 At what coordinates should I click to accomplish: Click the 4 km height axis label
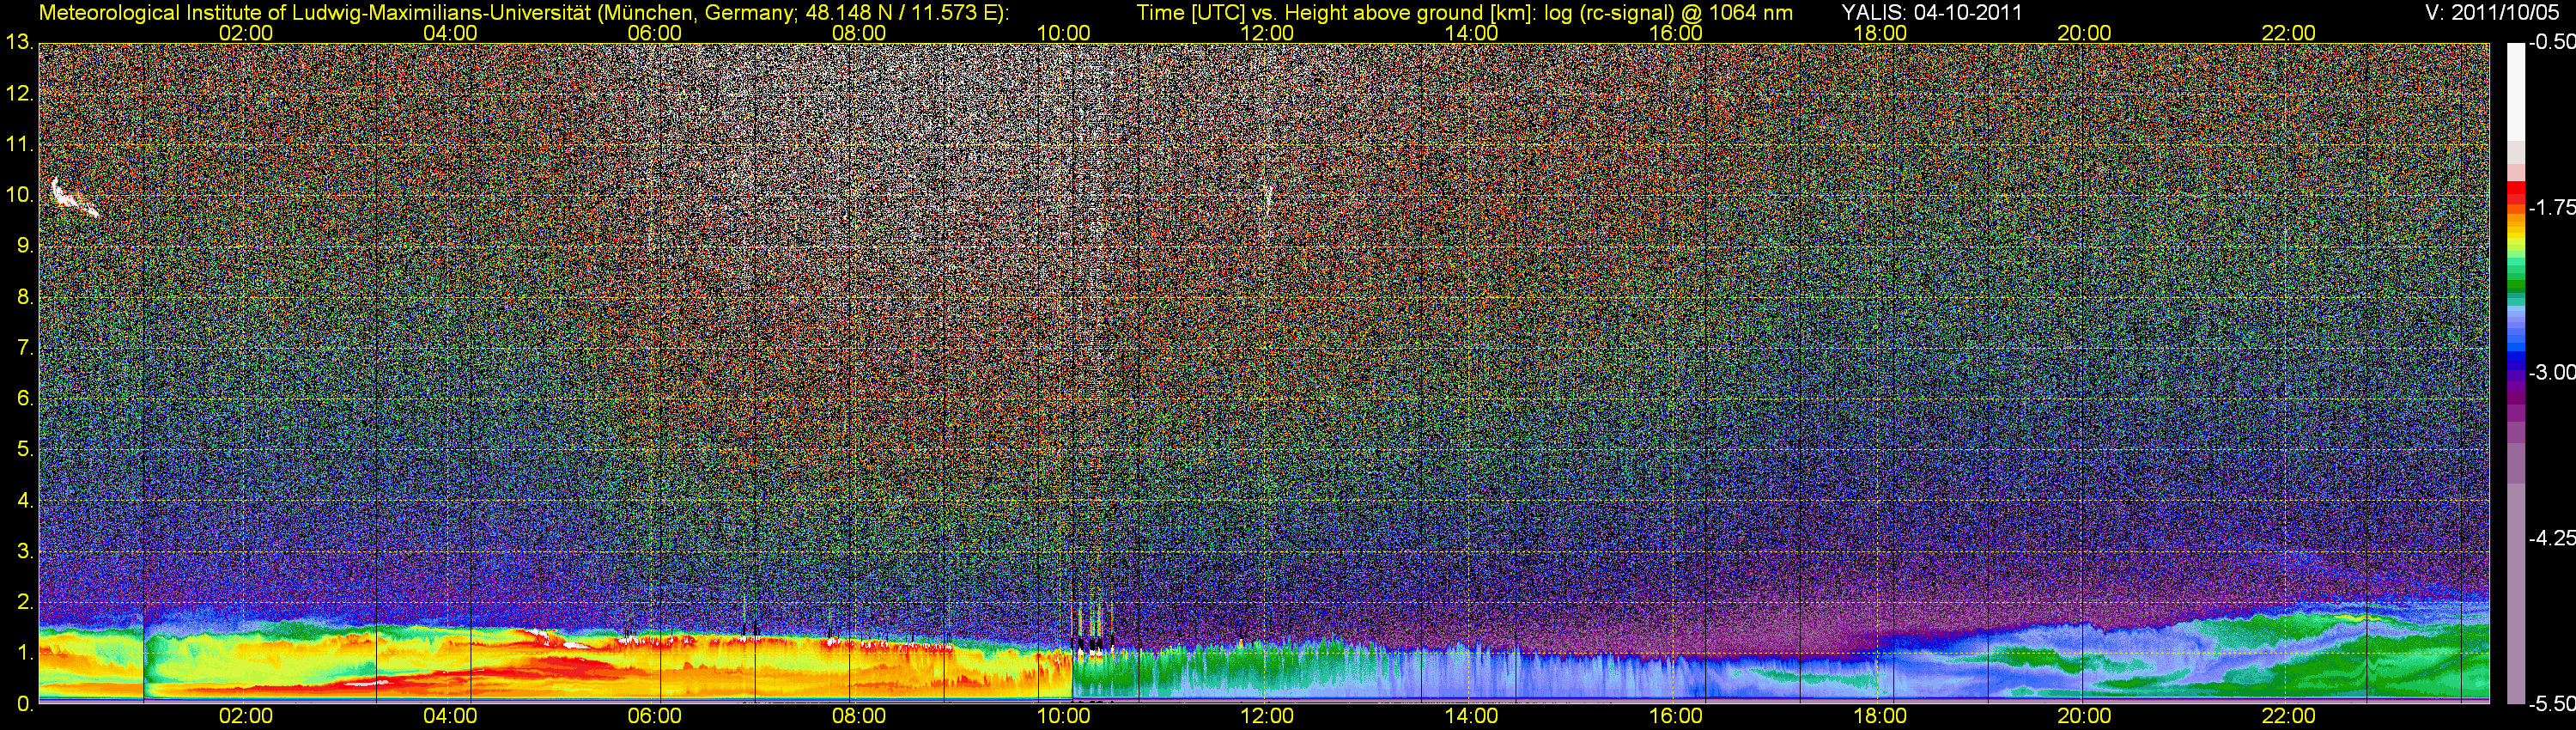point(25,501)
